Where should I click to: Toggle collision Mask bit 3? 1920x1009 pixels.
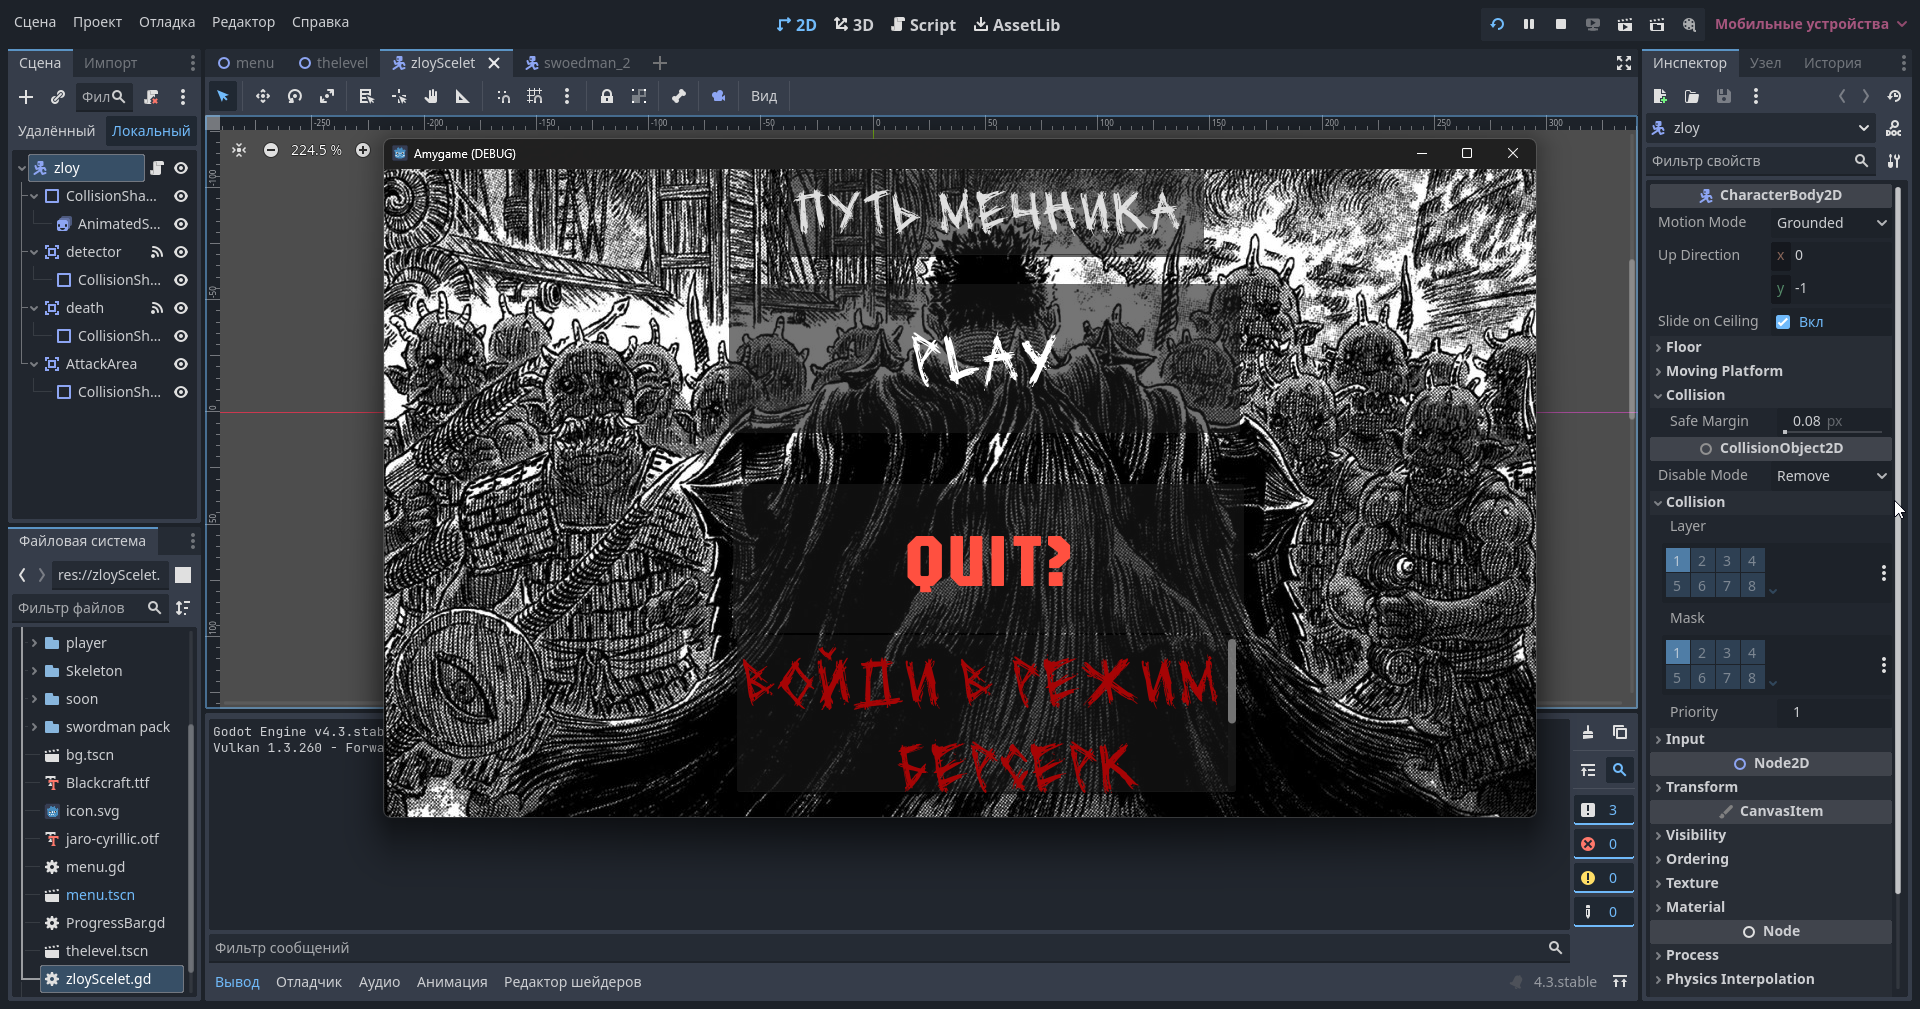(x=1727, y=653)
